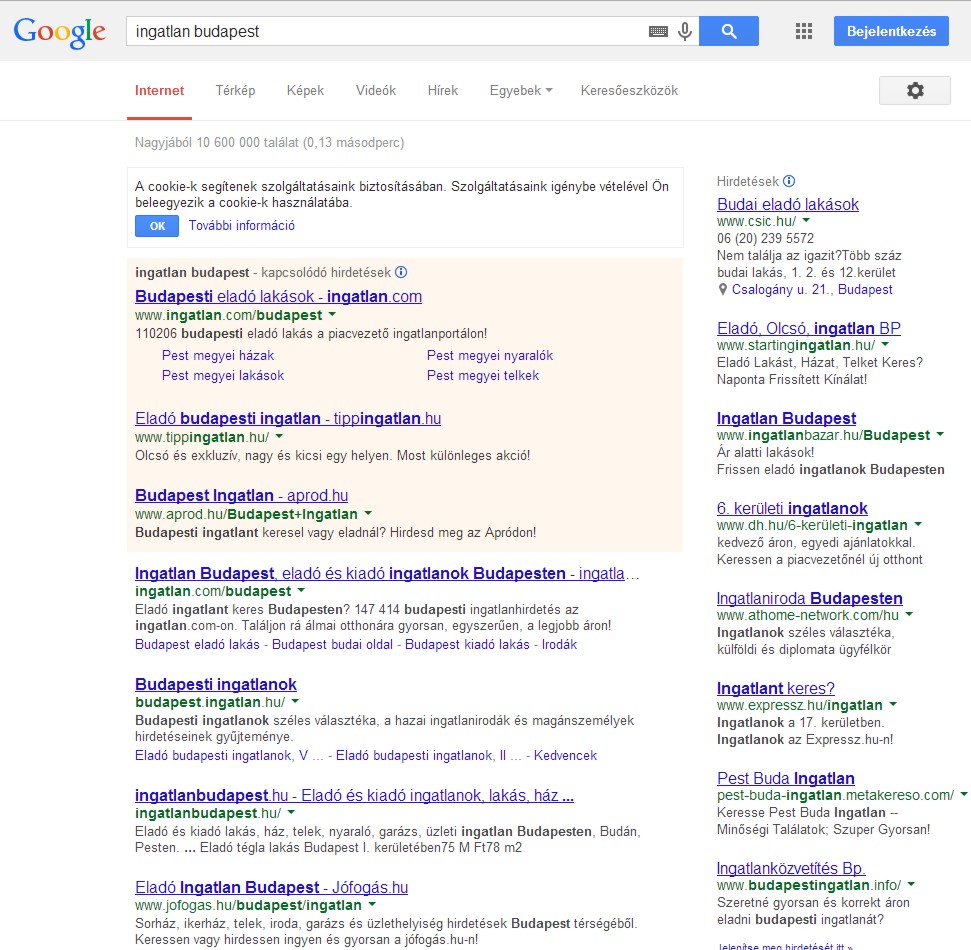Open the További információ link
Screen dimensions: 971x950
pyautogui.click(x=242, y=225)
